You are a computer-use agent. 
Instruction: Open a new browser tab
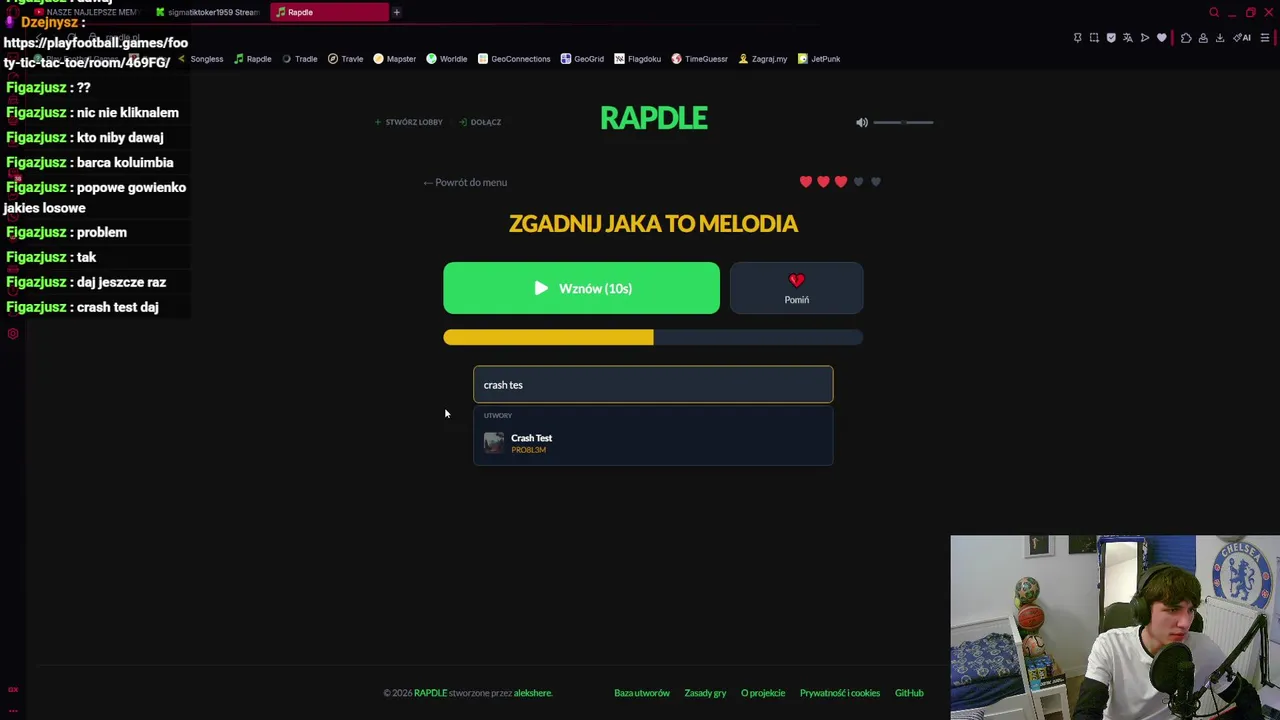(x=397, y=12)
